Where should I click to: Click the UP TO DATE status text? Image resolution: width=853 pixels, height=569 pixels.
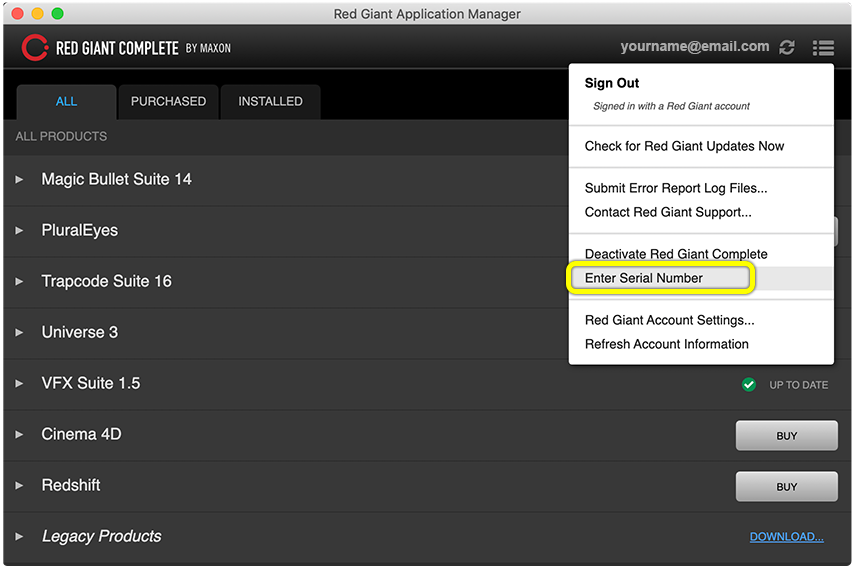(x=799, y=385)
